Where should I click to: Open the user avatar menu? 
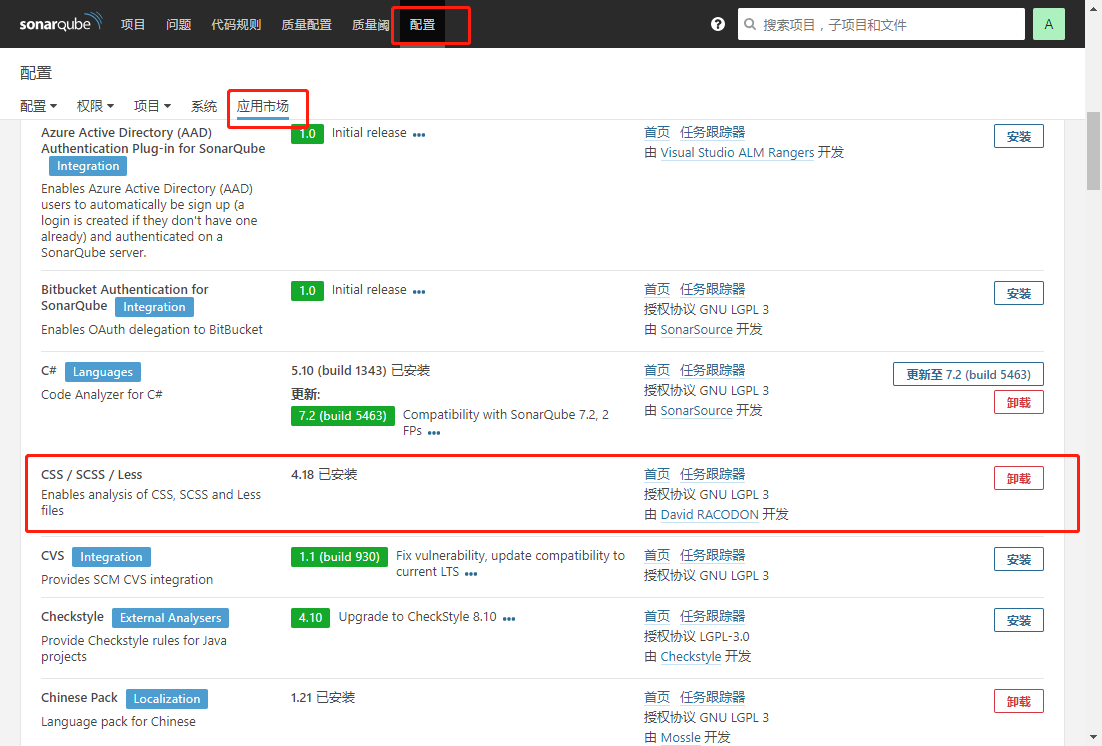click(x=1048, y=24)
